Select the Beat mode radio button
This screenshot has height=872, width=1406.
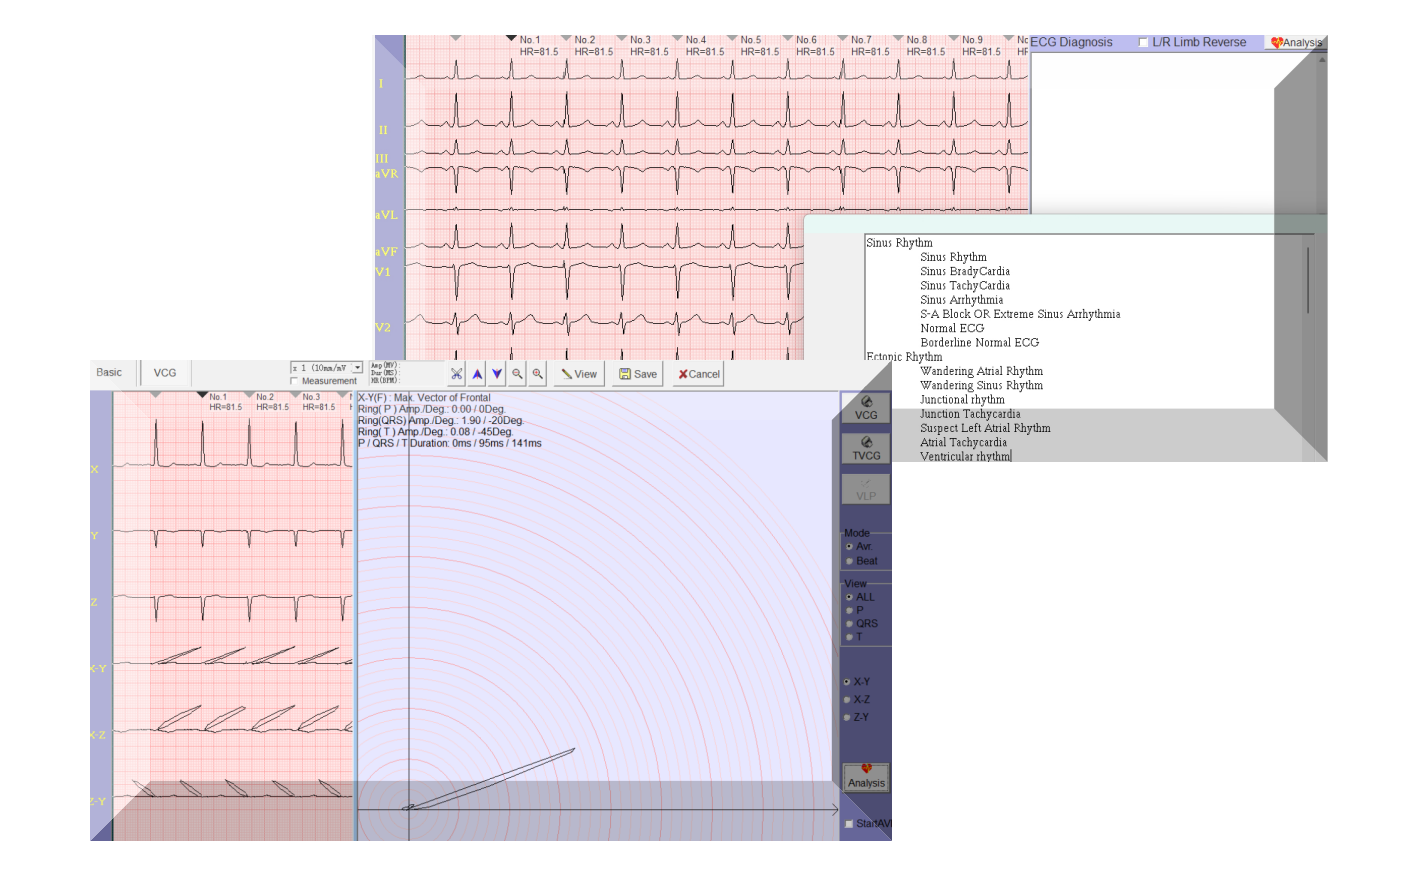click(850, 561)
